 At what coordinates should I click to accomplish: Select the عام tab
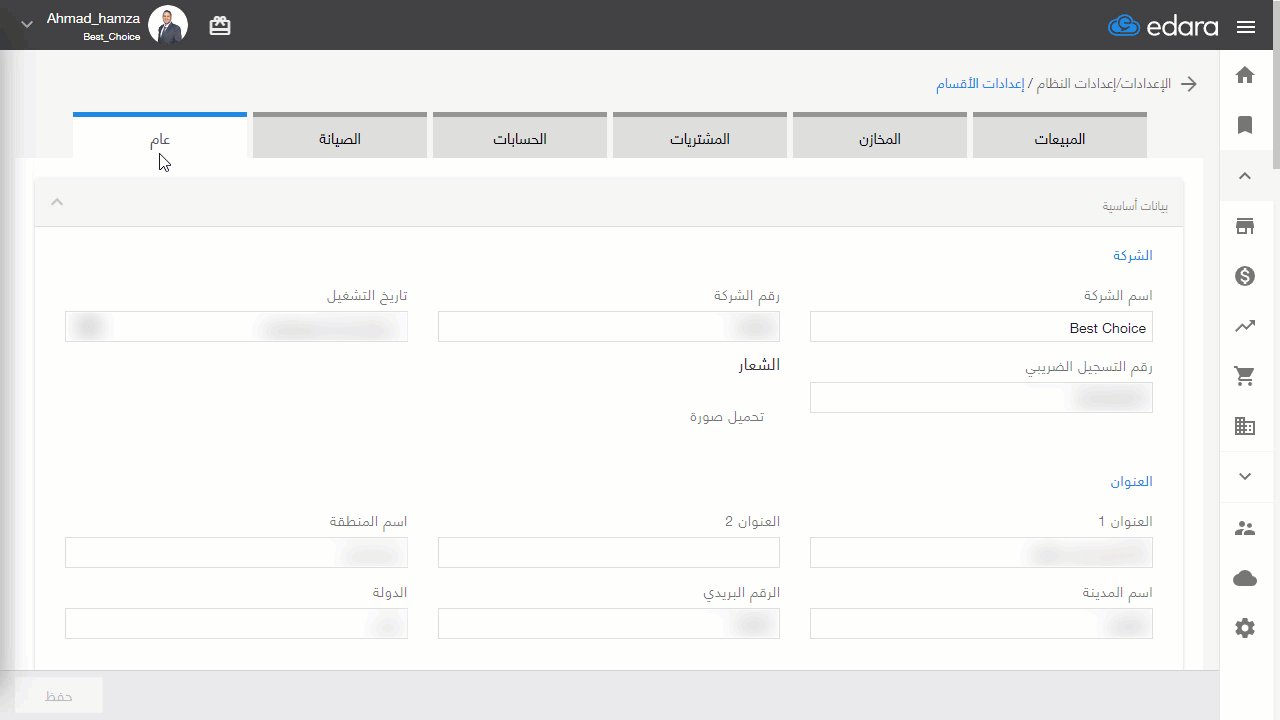(160, 137)
